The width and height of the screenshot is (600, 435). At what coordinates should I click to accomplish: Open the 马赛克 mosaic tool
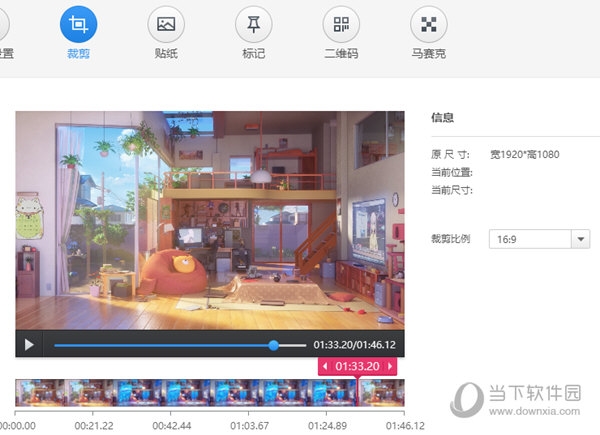pyautogui.click(x=429, y=24)
